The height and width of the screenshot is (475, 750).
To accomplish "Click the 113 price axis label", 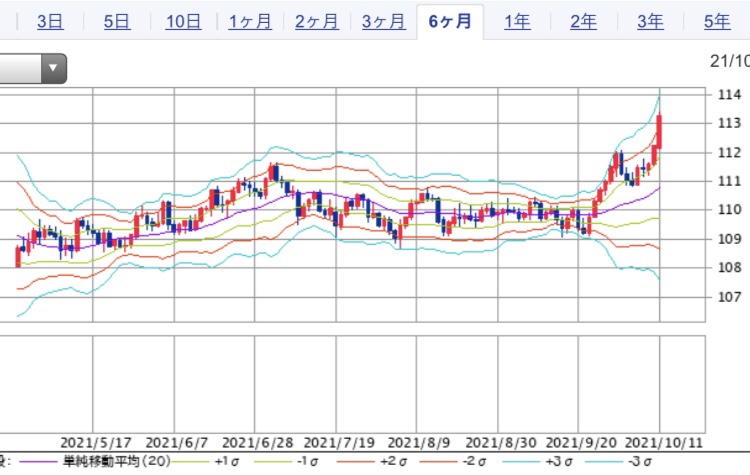I will (729, 123).
